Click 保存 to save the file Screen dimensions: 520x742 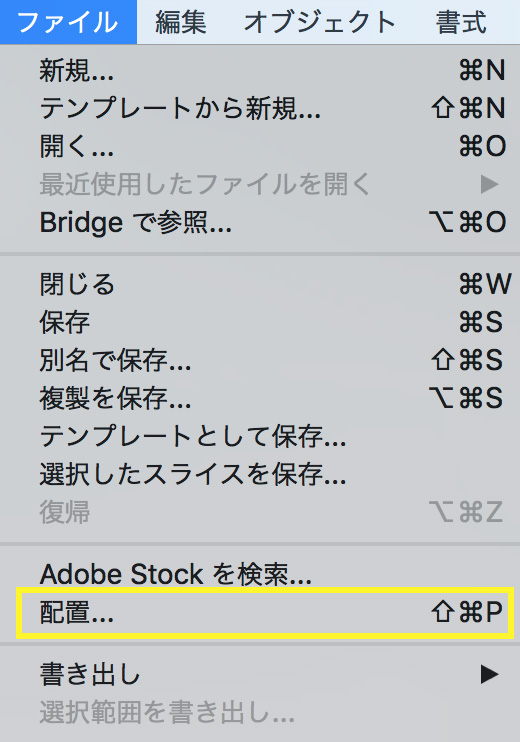coord(260,322)
